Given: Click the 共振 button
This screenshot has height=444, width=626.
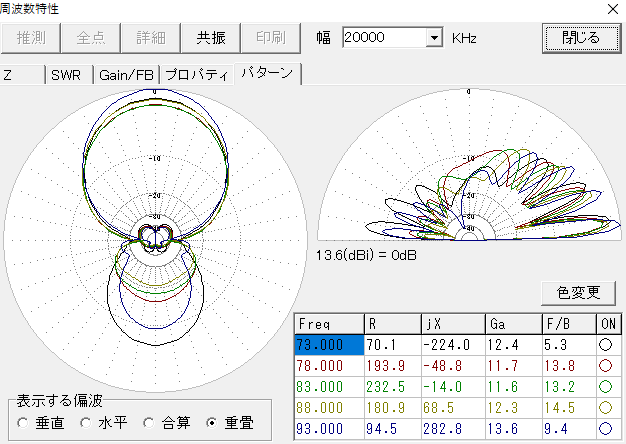Looking at the screenshot, I should pos(211,38).
